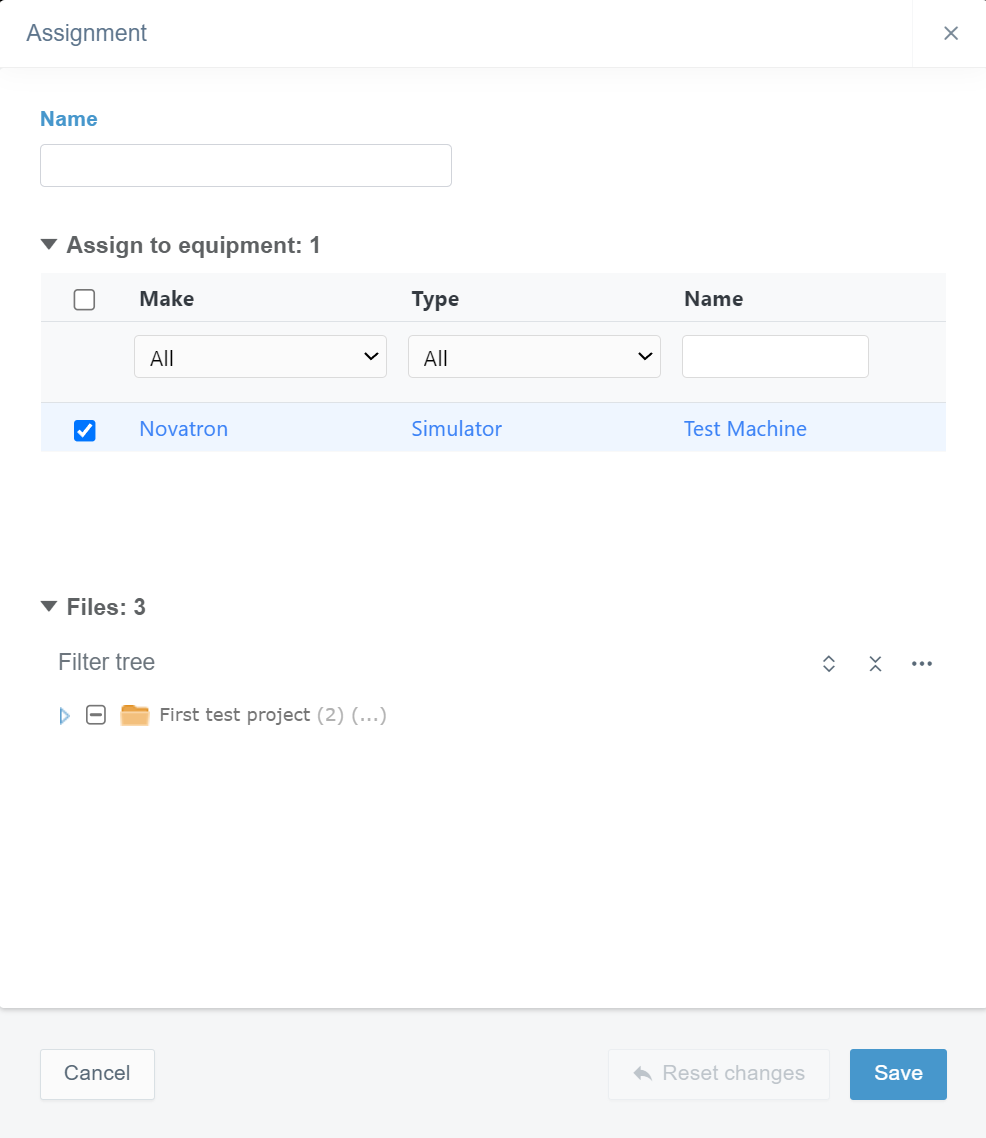Collapse the Files section
This screenshot has width=986, height=1138.
click(x=49, y=607)
